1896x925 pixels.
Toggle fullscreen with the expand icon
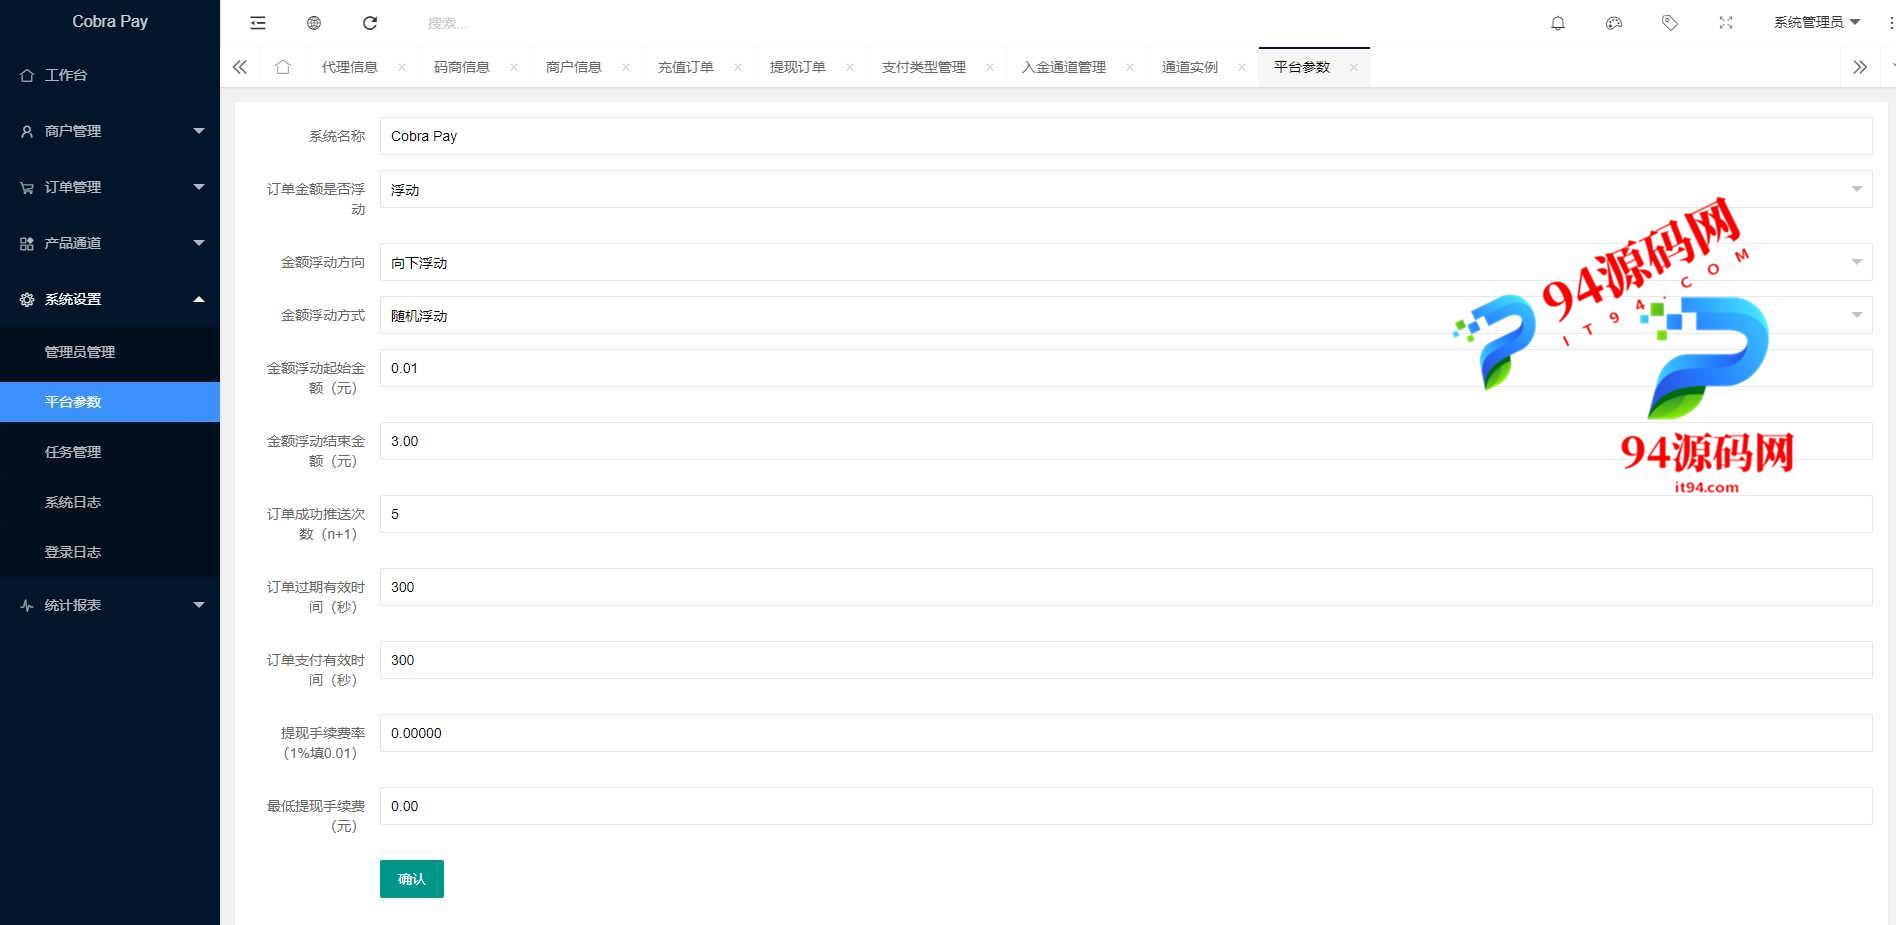pos(1726,23)
